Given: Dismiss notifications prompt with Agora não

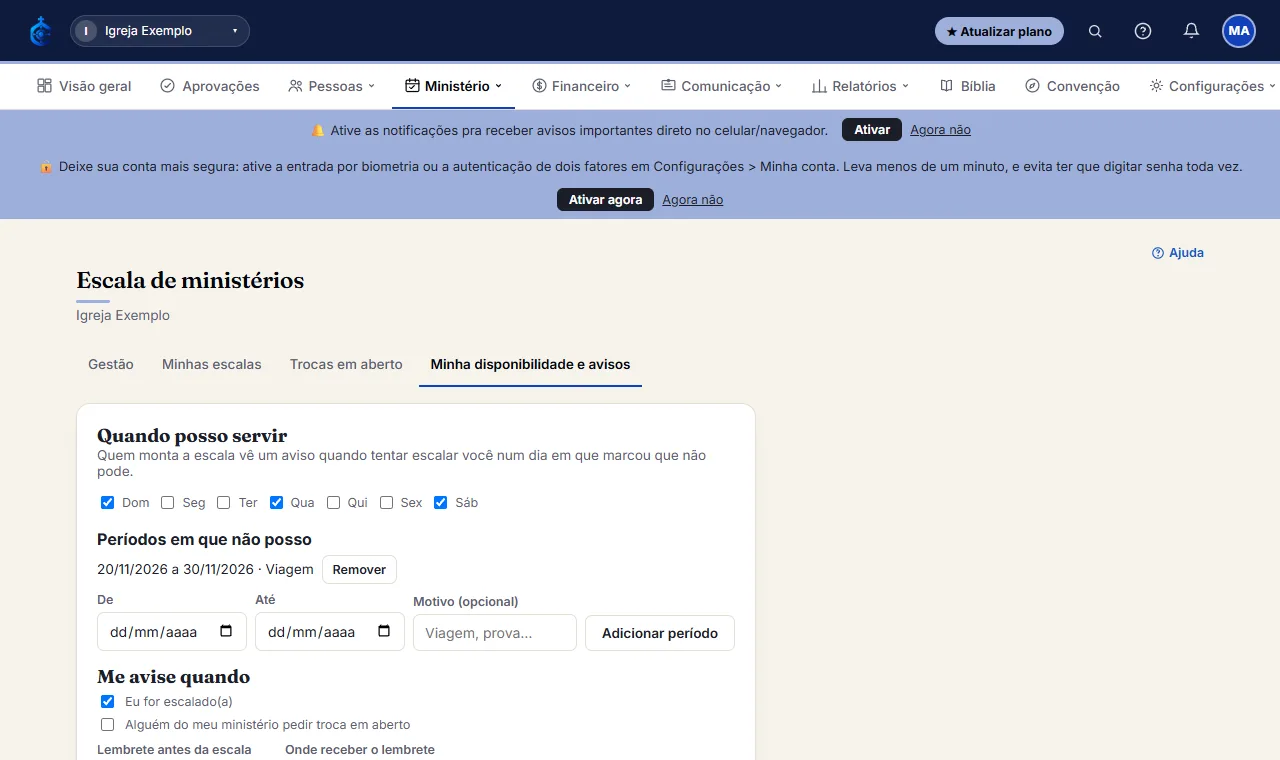Looking at the screenshot, I should (940, 130).
